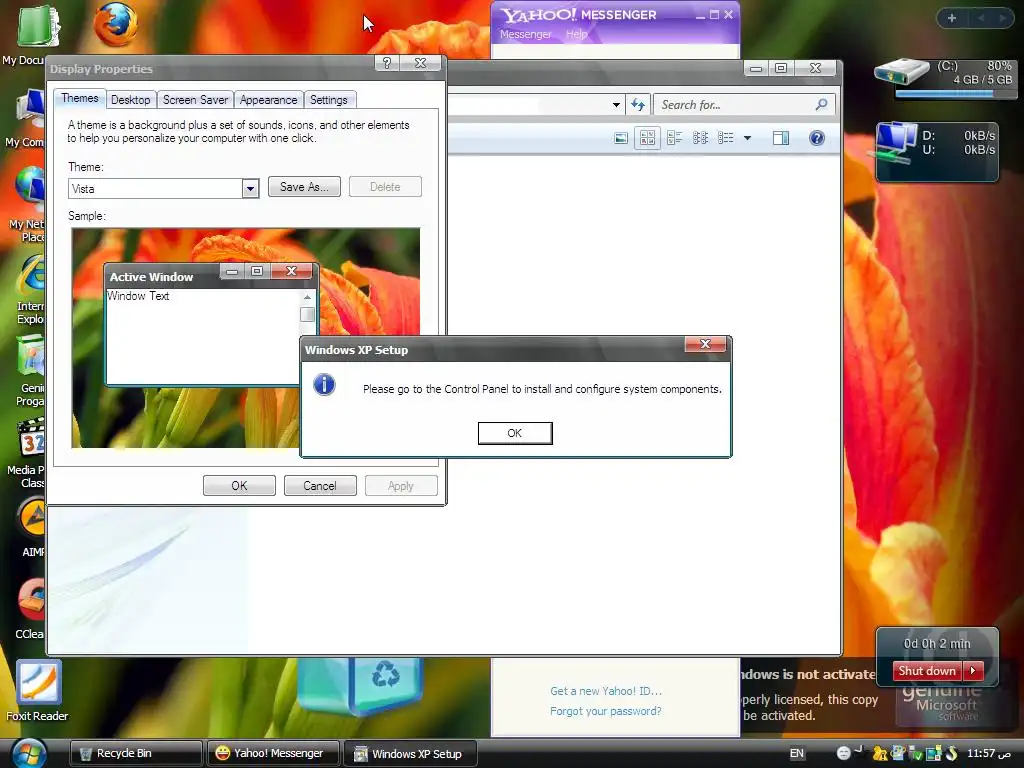1024x768 pixels.
Task: Click the EN language indicator
Action: click(797, 753)
